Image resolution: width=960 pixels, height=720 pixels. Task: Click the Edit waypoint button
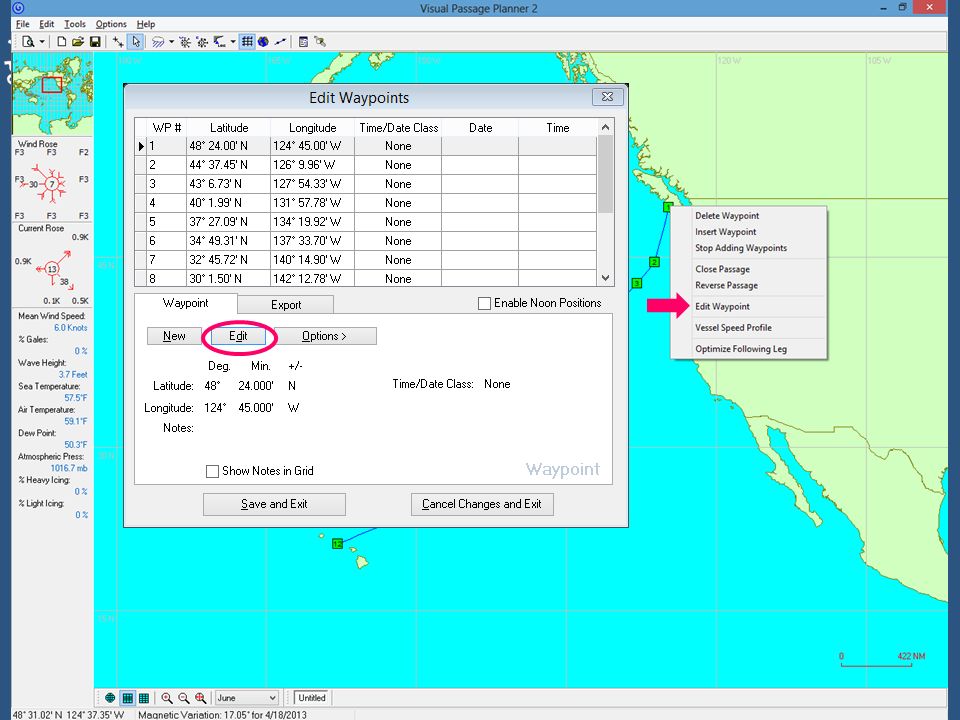tap(238, 336)
